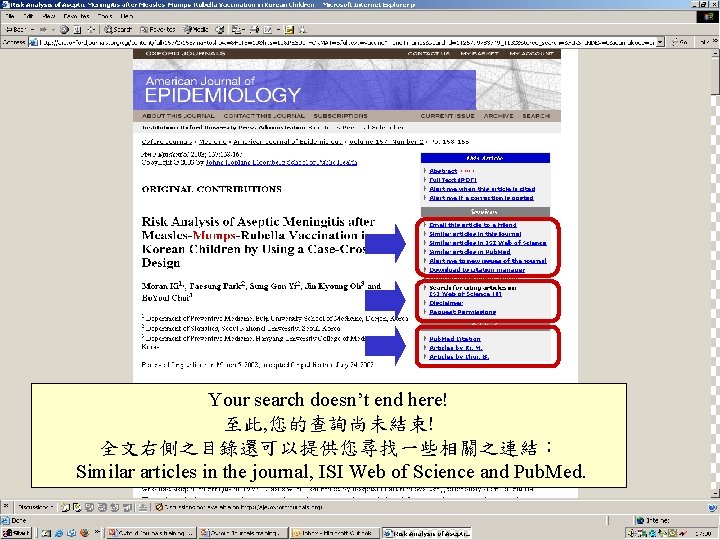
Task: Click the Mail toolbar icon
Action: click(x=236, y=29)
